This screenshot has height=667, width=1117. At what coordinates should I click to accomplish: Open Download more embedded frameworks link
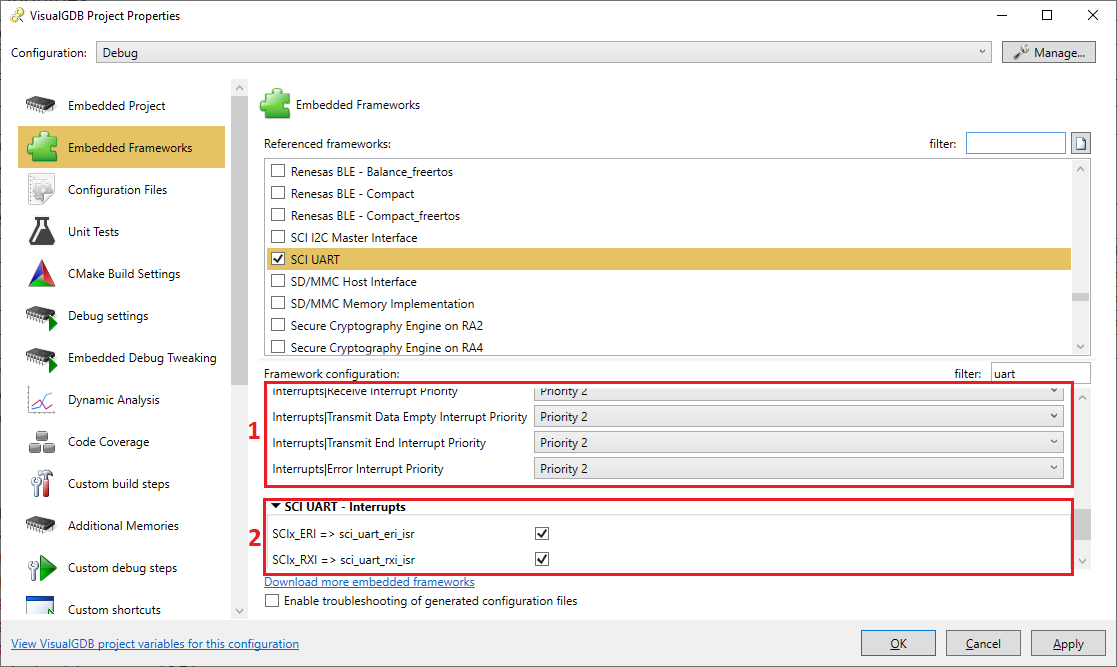(369, 581)
